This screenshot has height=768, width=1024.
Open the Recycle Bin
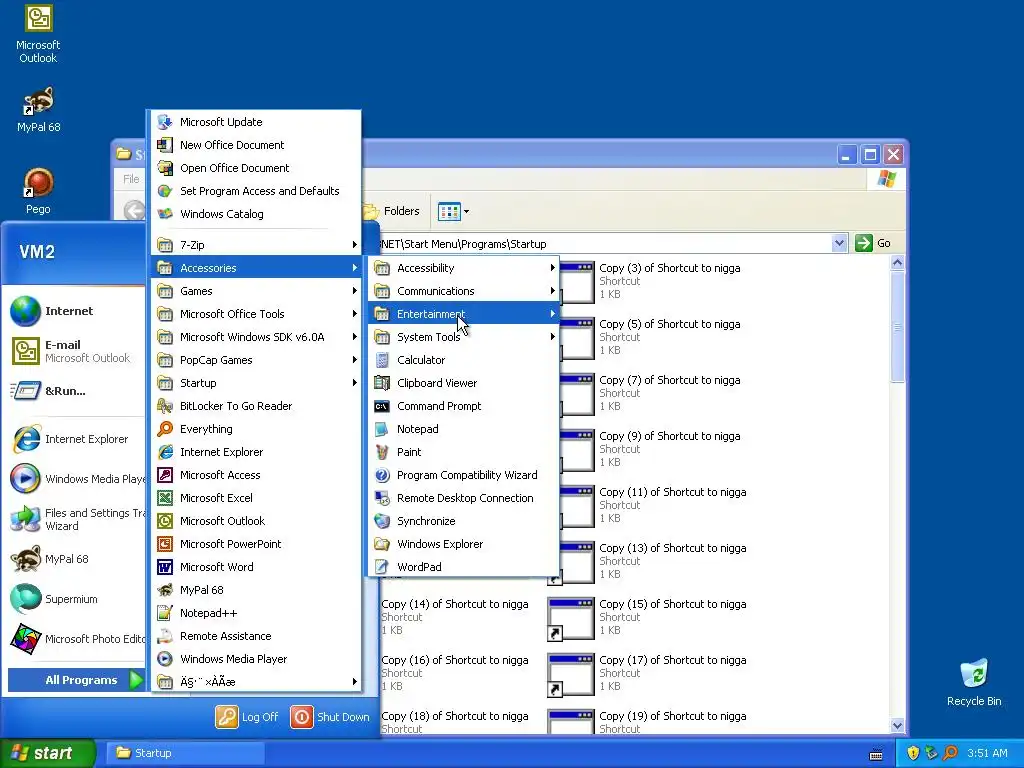tap(974, 682)
